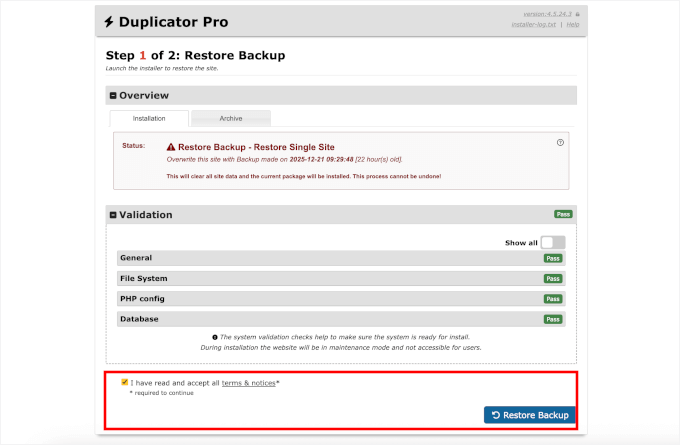Click the Pass badge for General
Image resolution: width=680 pixels, height=445 pixels.
point(553,258)
